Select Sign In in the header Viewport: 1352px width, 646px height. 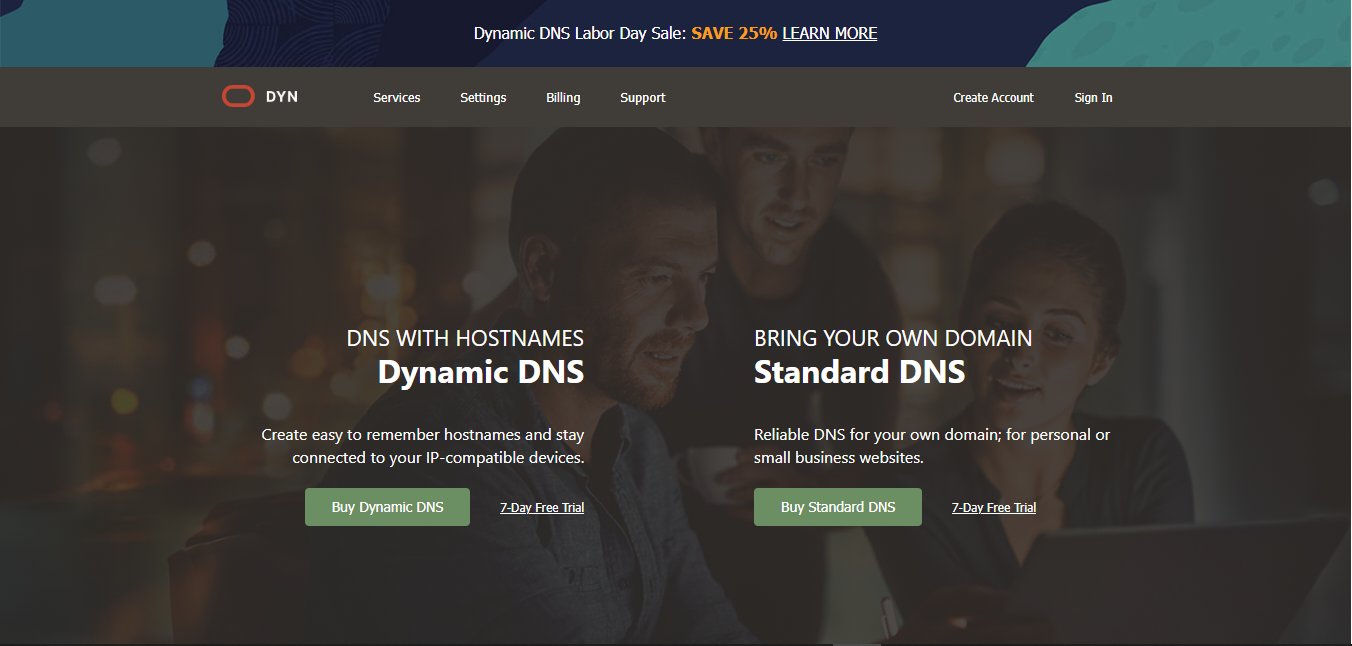coord(1093,98)
